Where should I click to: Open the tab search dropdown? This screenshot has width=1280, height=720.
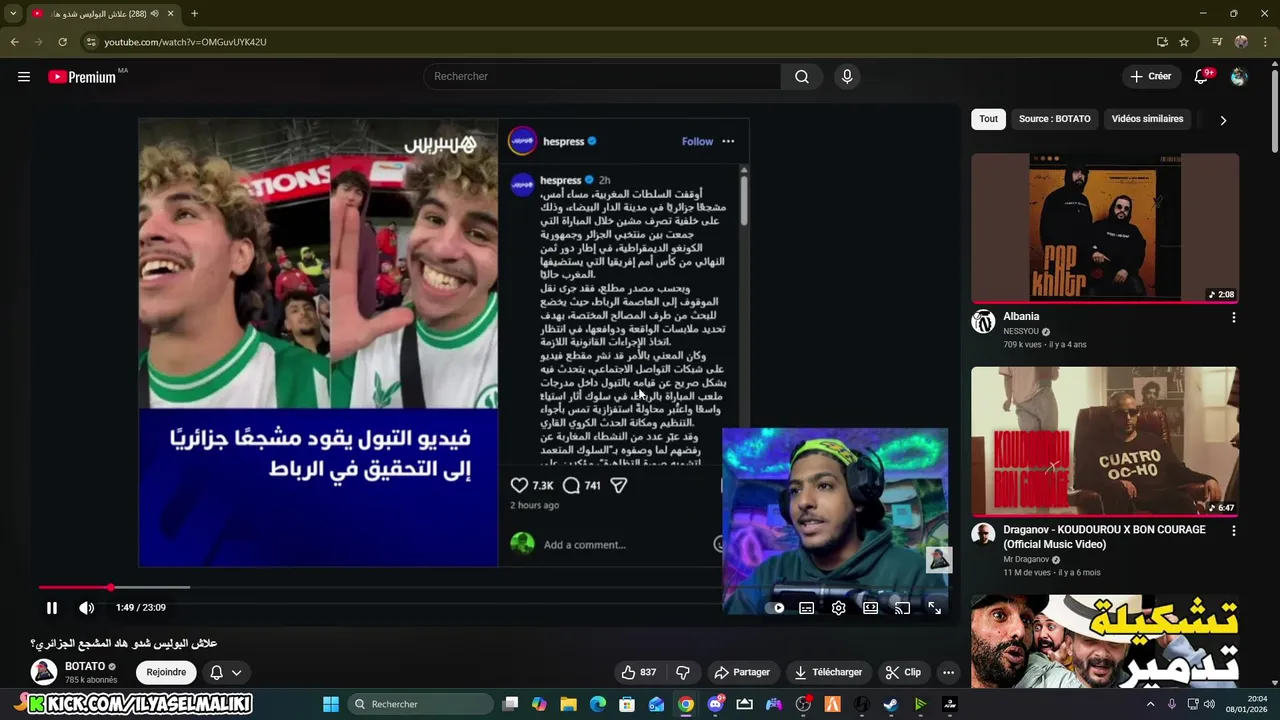13,13
